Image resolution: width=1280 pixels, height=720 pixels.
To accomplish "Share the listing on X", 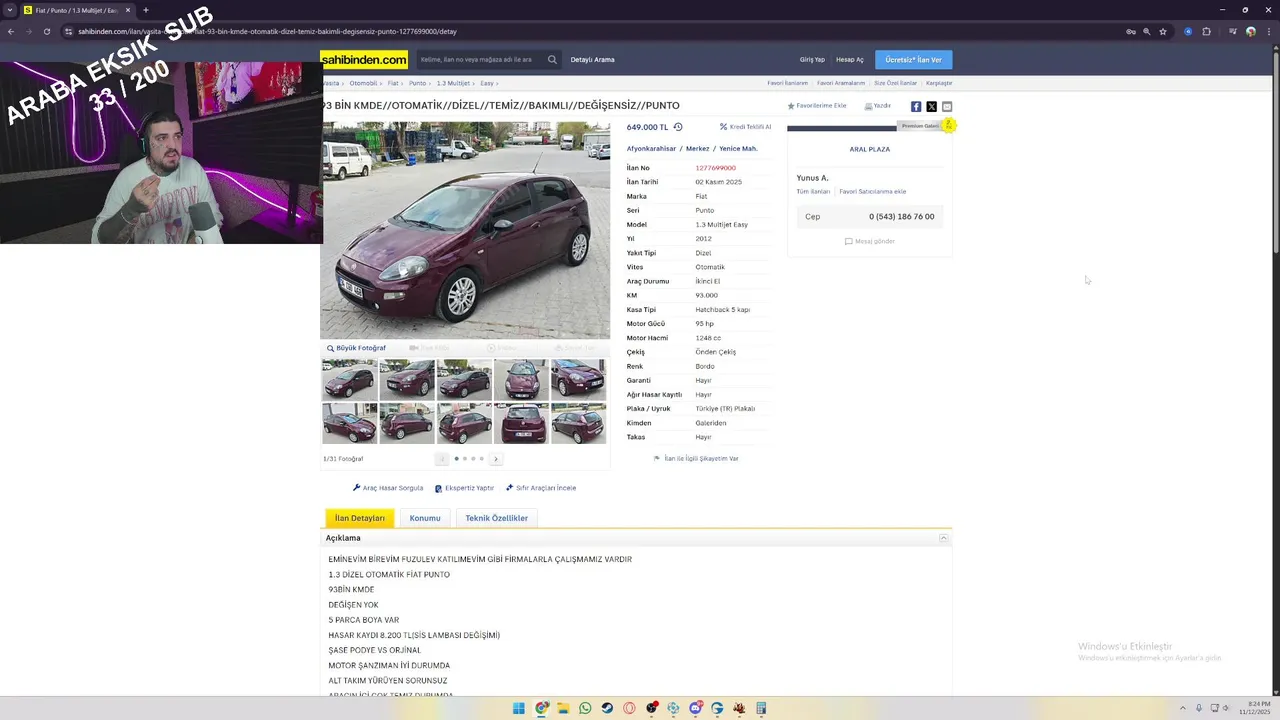I will point(931,106).
